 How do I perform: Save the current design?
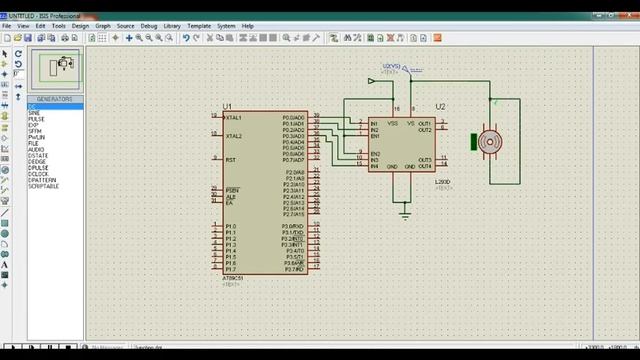28,38
